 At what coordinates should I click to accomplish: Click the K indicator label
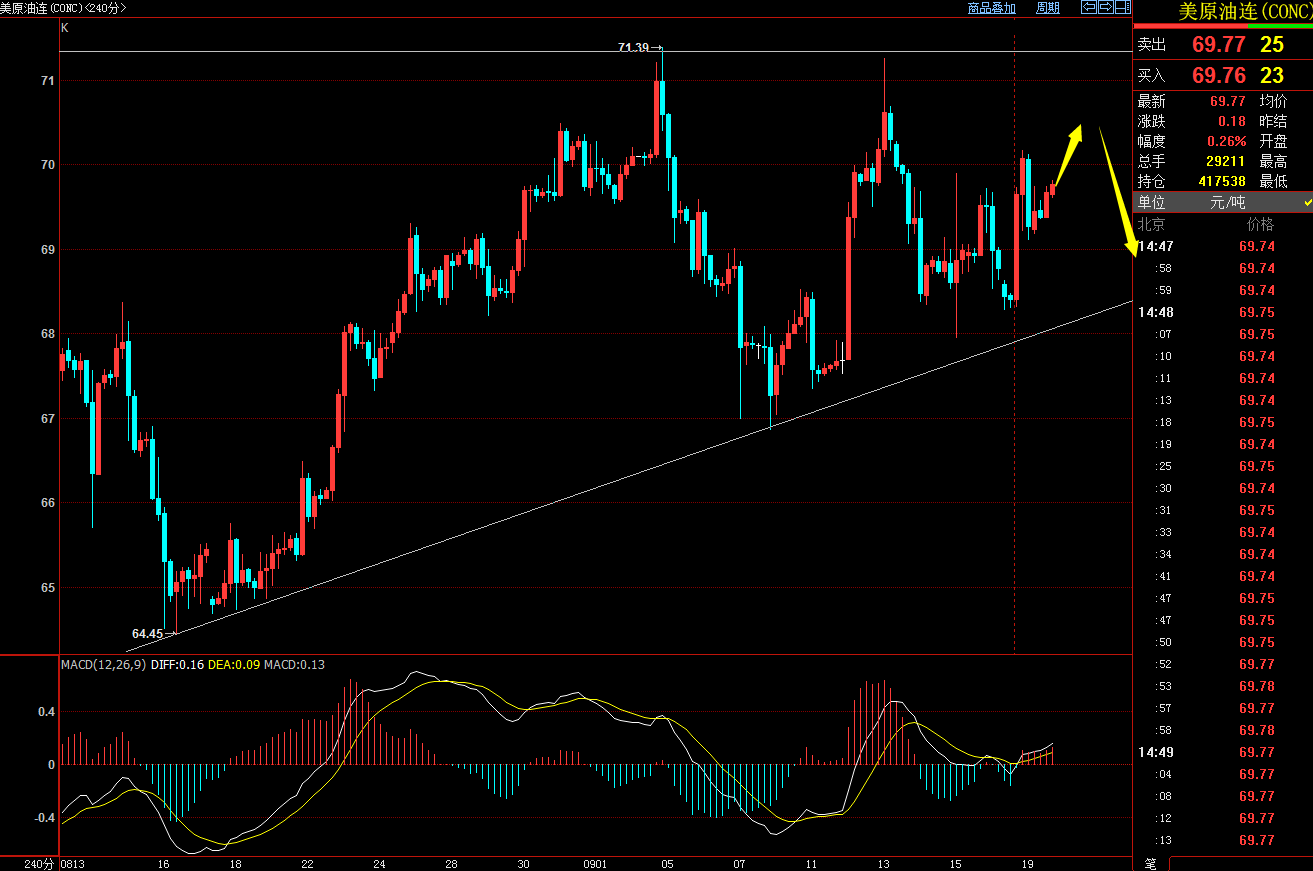coord(65,28)
